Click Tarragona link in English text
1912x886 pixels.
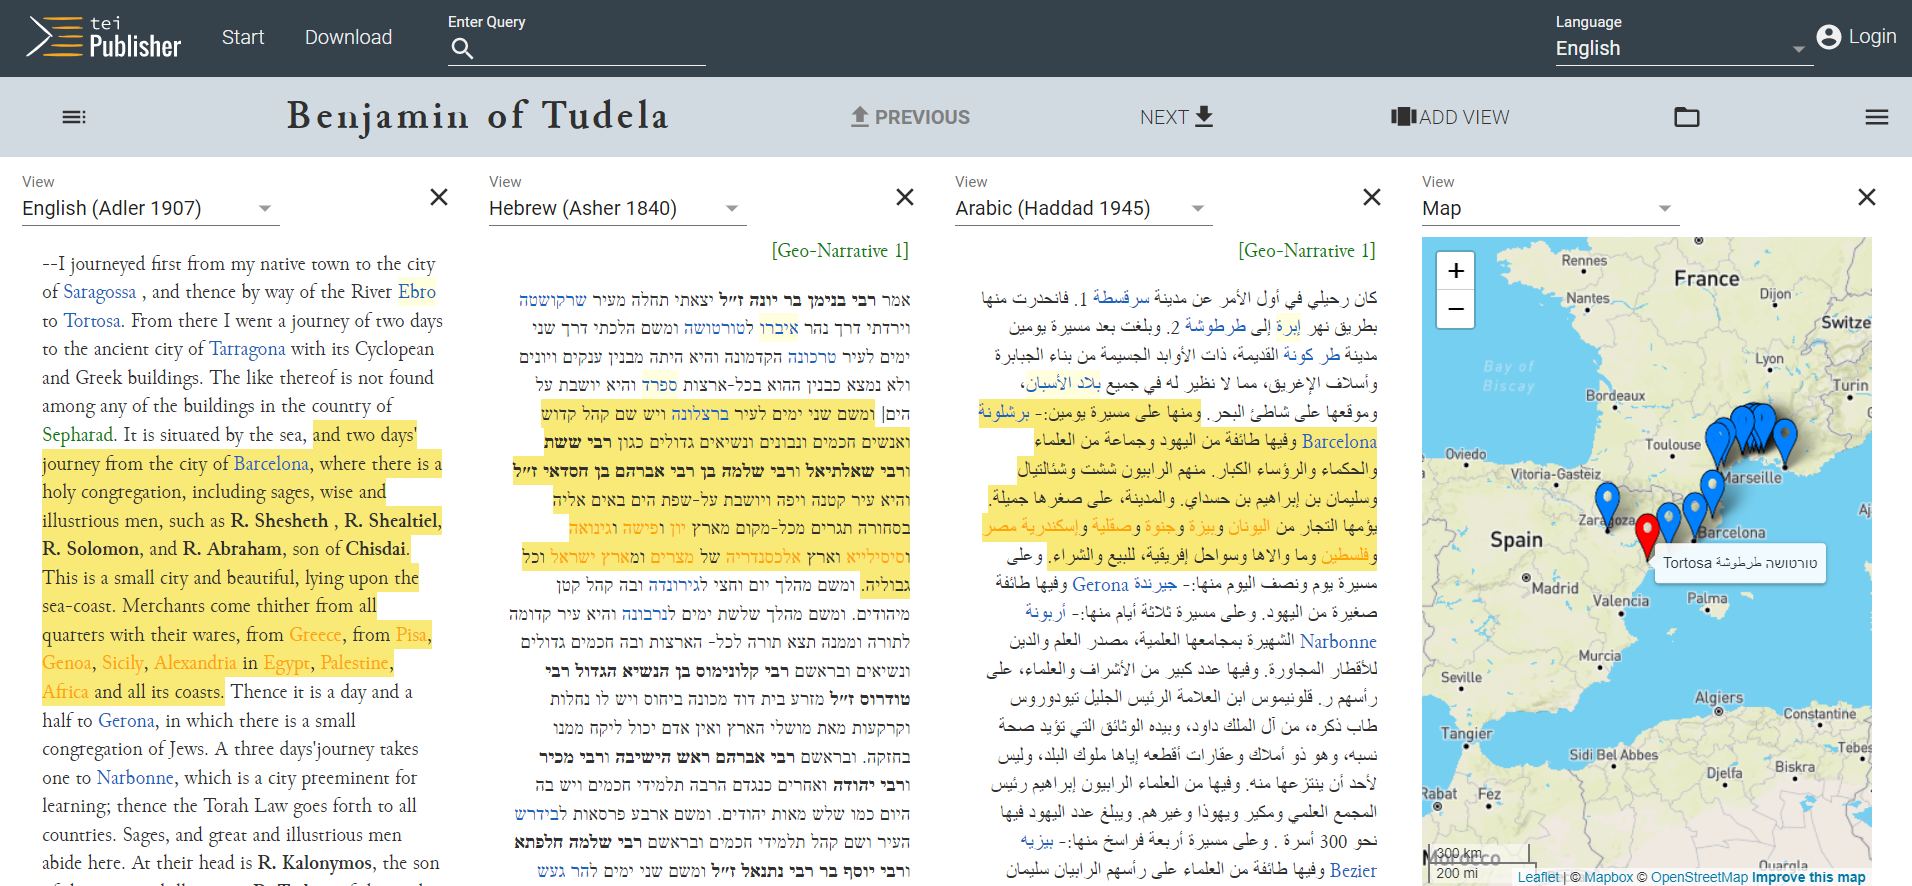tap(247, 349)
